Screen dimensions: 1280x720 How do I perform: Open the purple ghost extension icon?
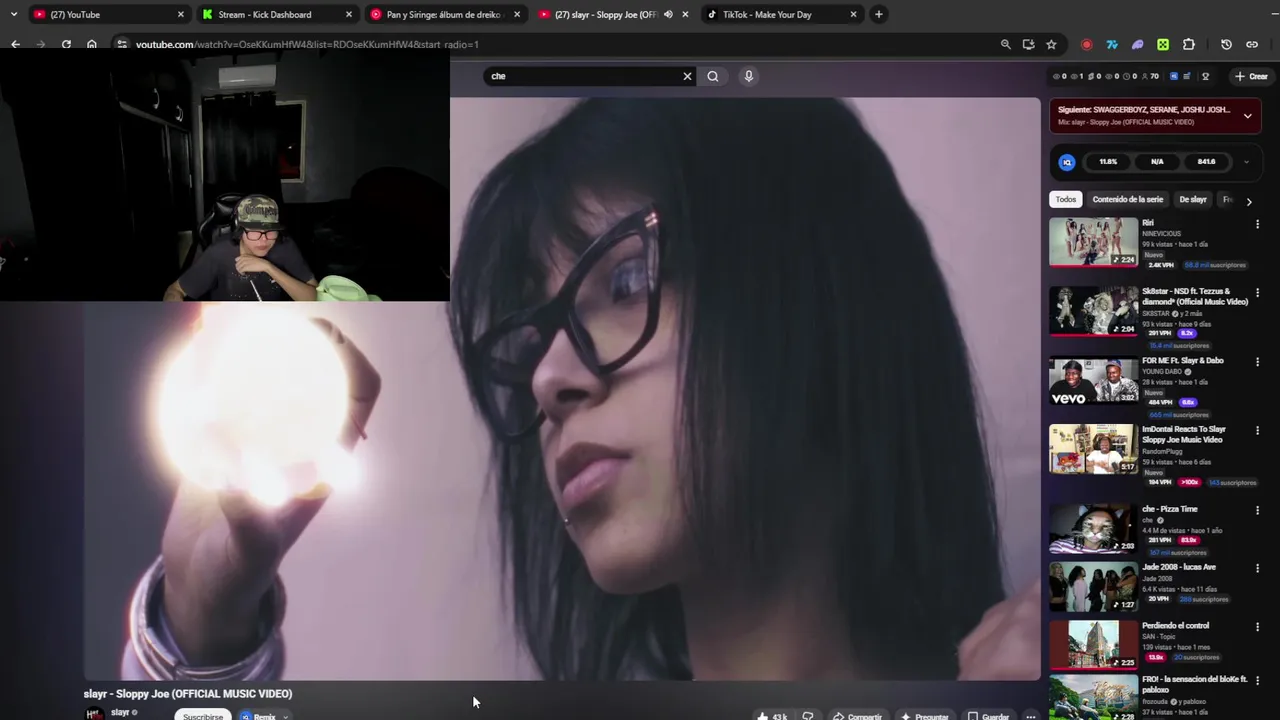[1137, 44]
